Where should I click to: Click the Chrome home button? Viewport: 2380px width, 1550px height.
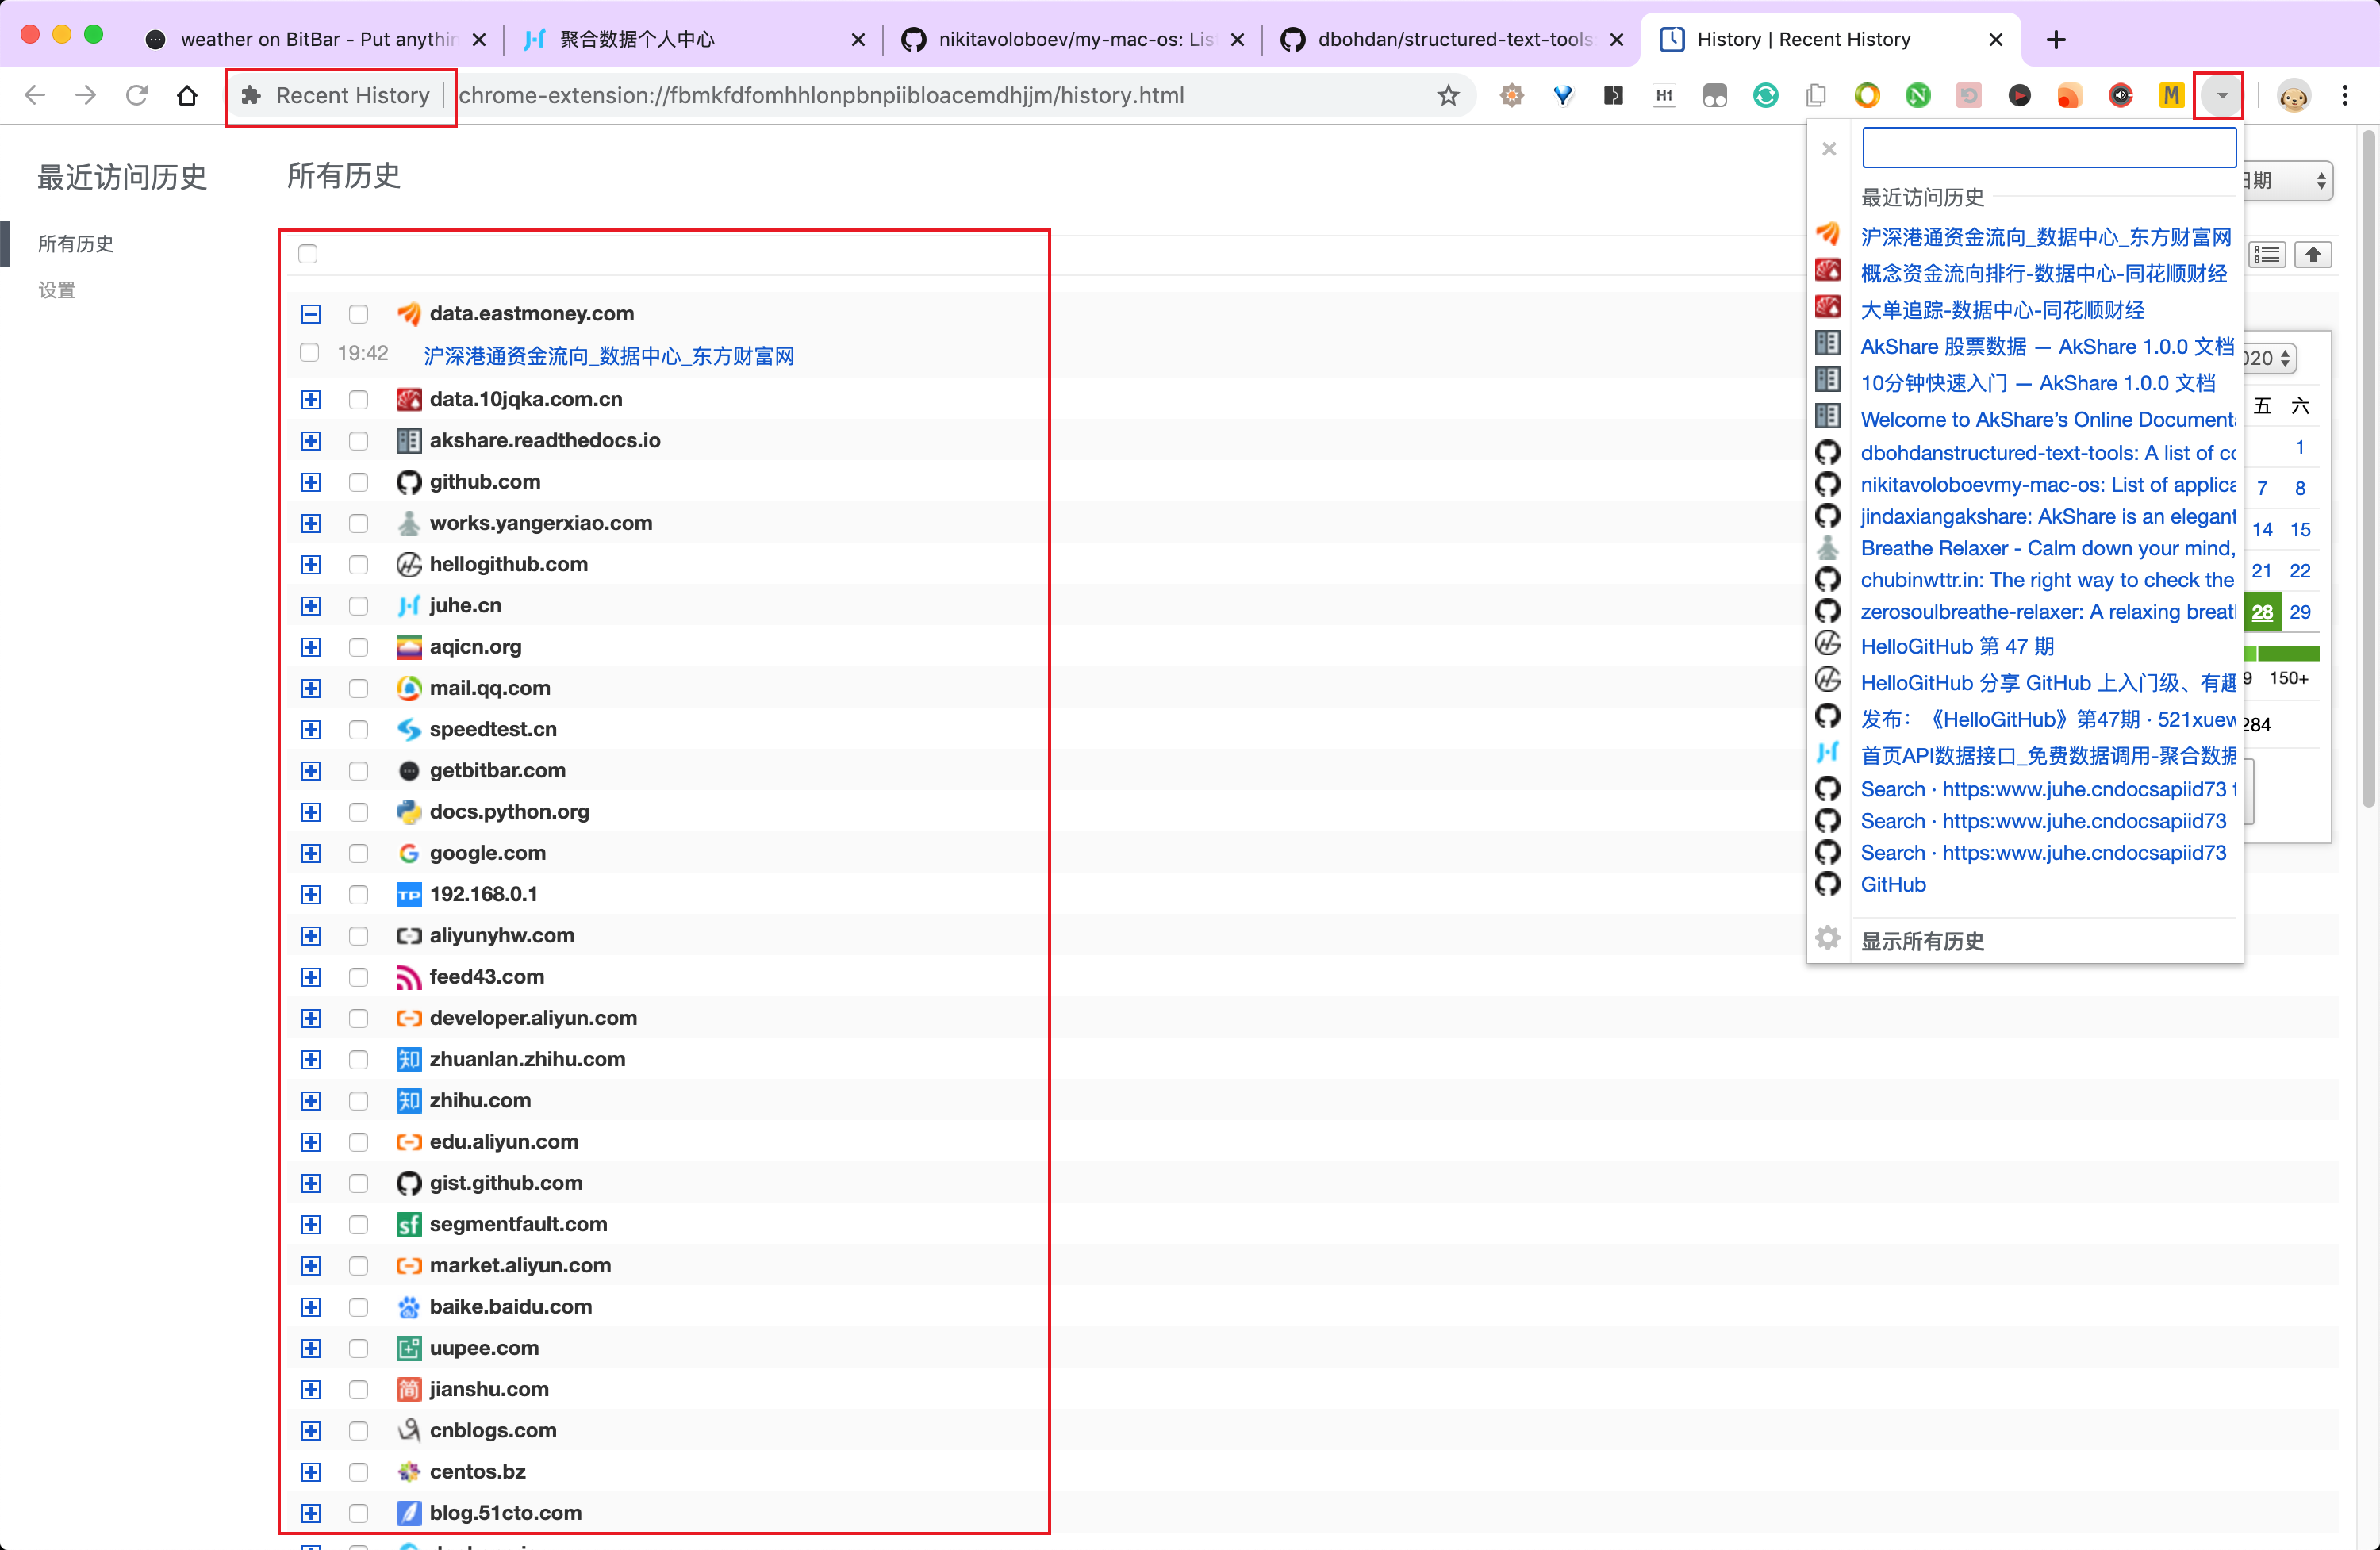tap(187, 96)
